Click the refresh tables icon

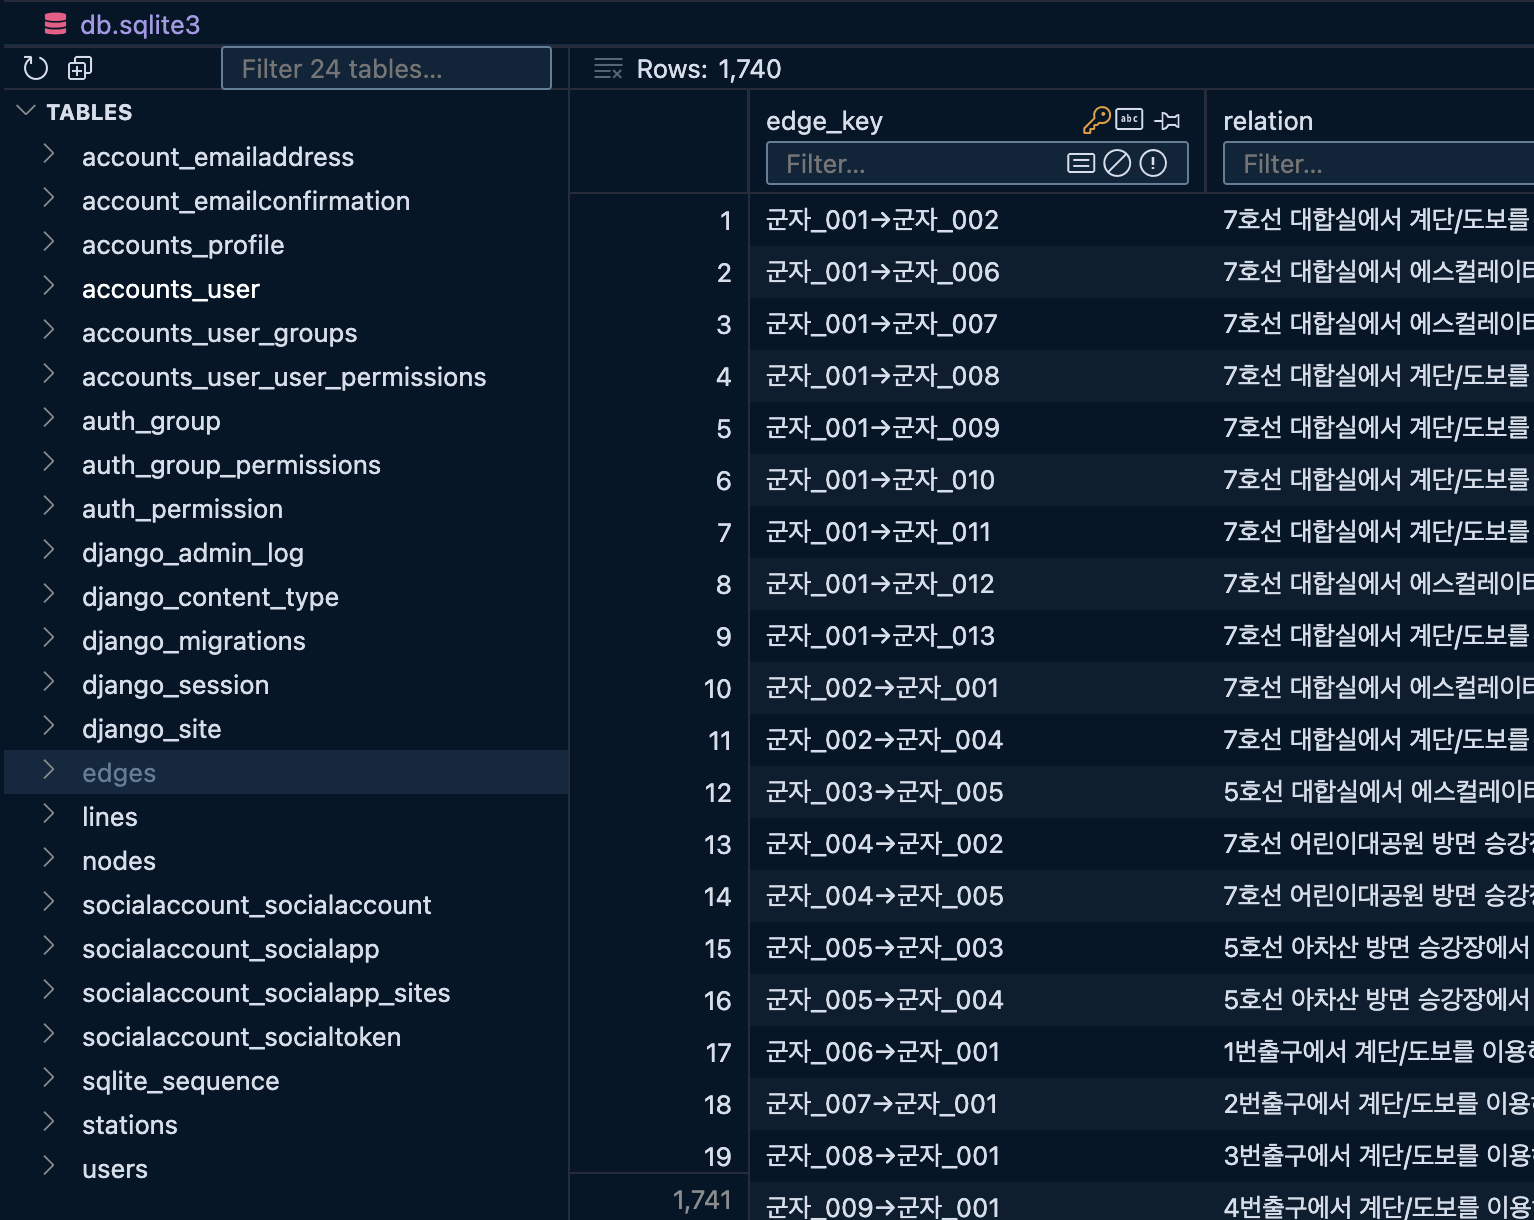point(36,68)
